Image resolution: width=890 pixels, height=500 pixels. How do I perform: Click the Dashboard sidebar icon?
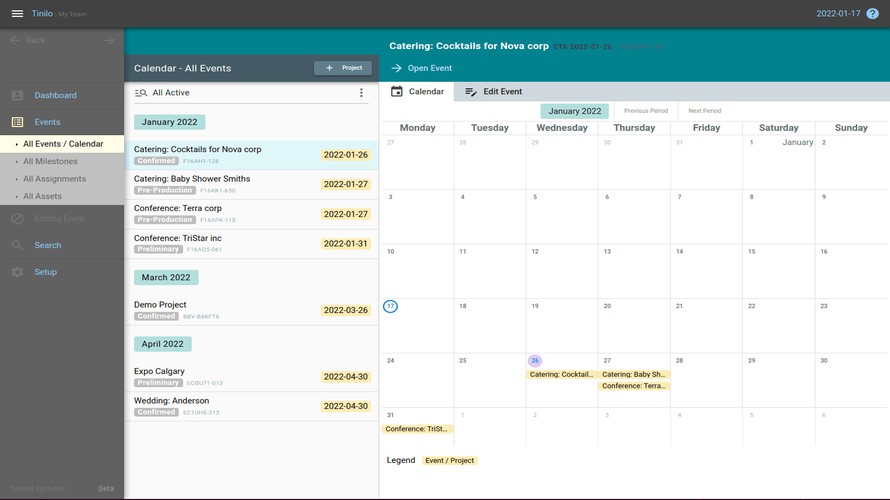[18, 95]
